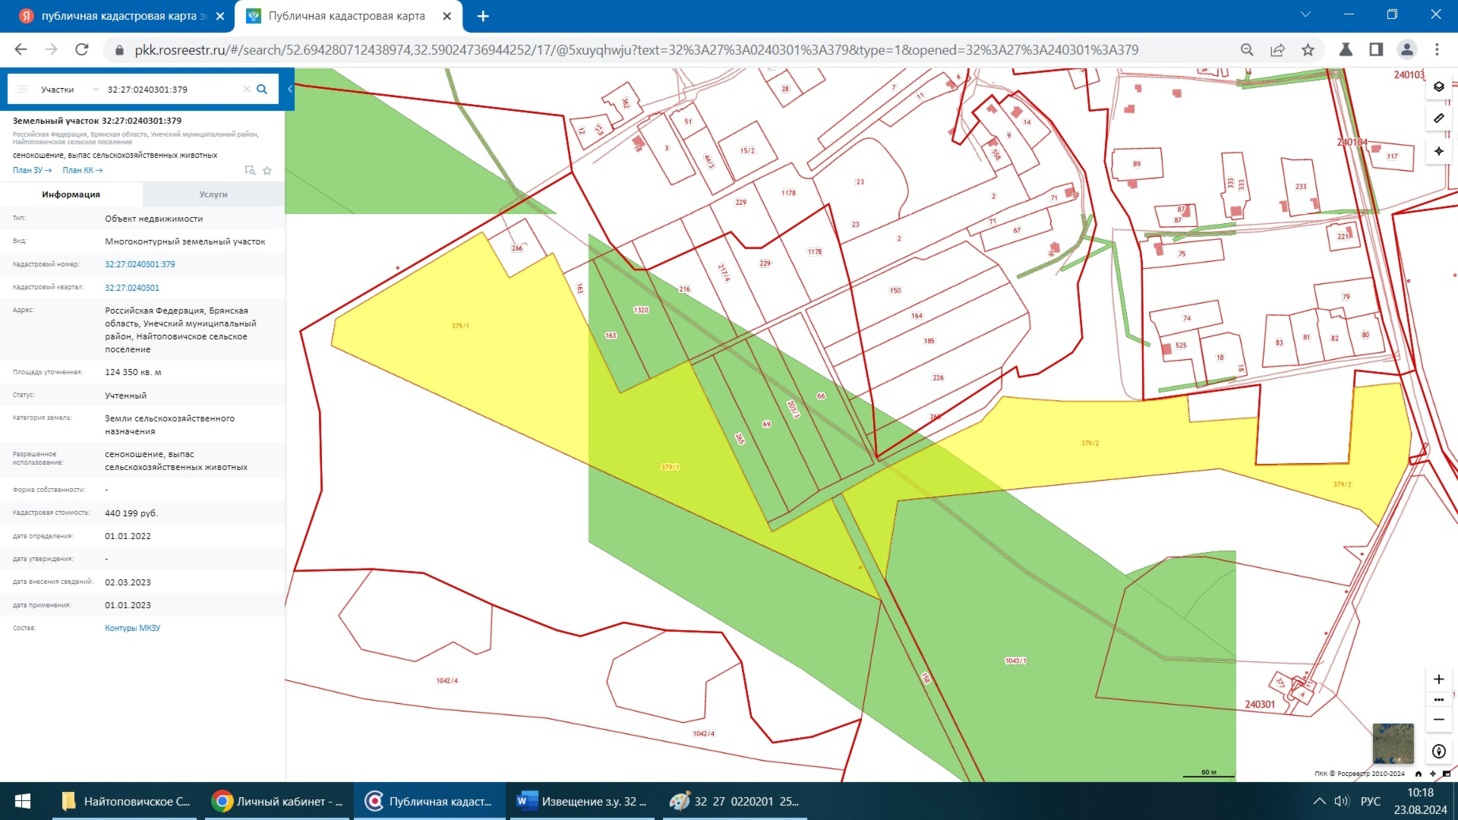
Task: Open the browser tab search dropdown
Action: pos(1305,15)
